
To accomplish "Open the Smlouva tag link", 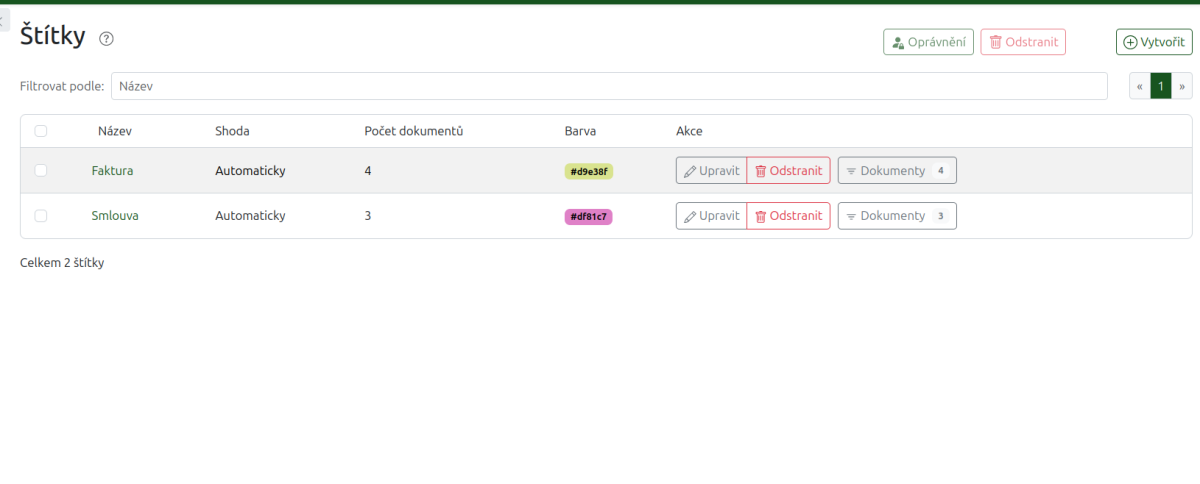I will click(x=115, y=216).
